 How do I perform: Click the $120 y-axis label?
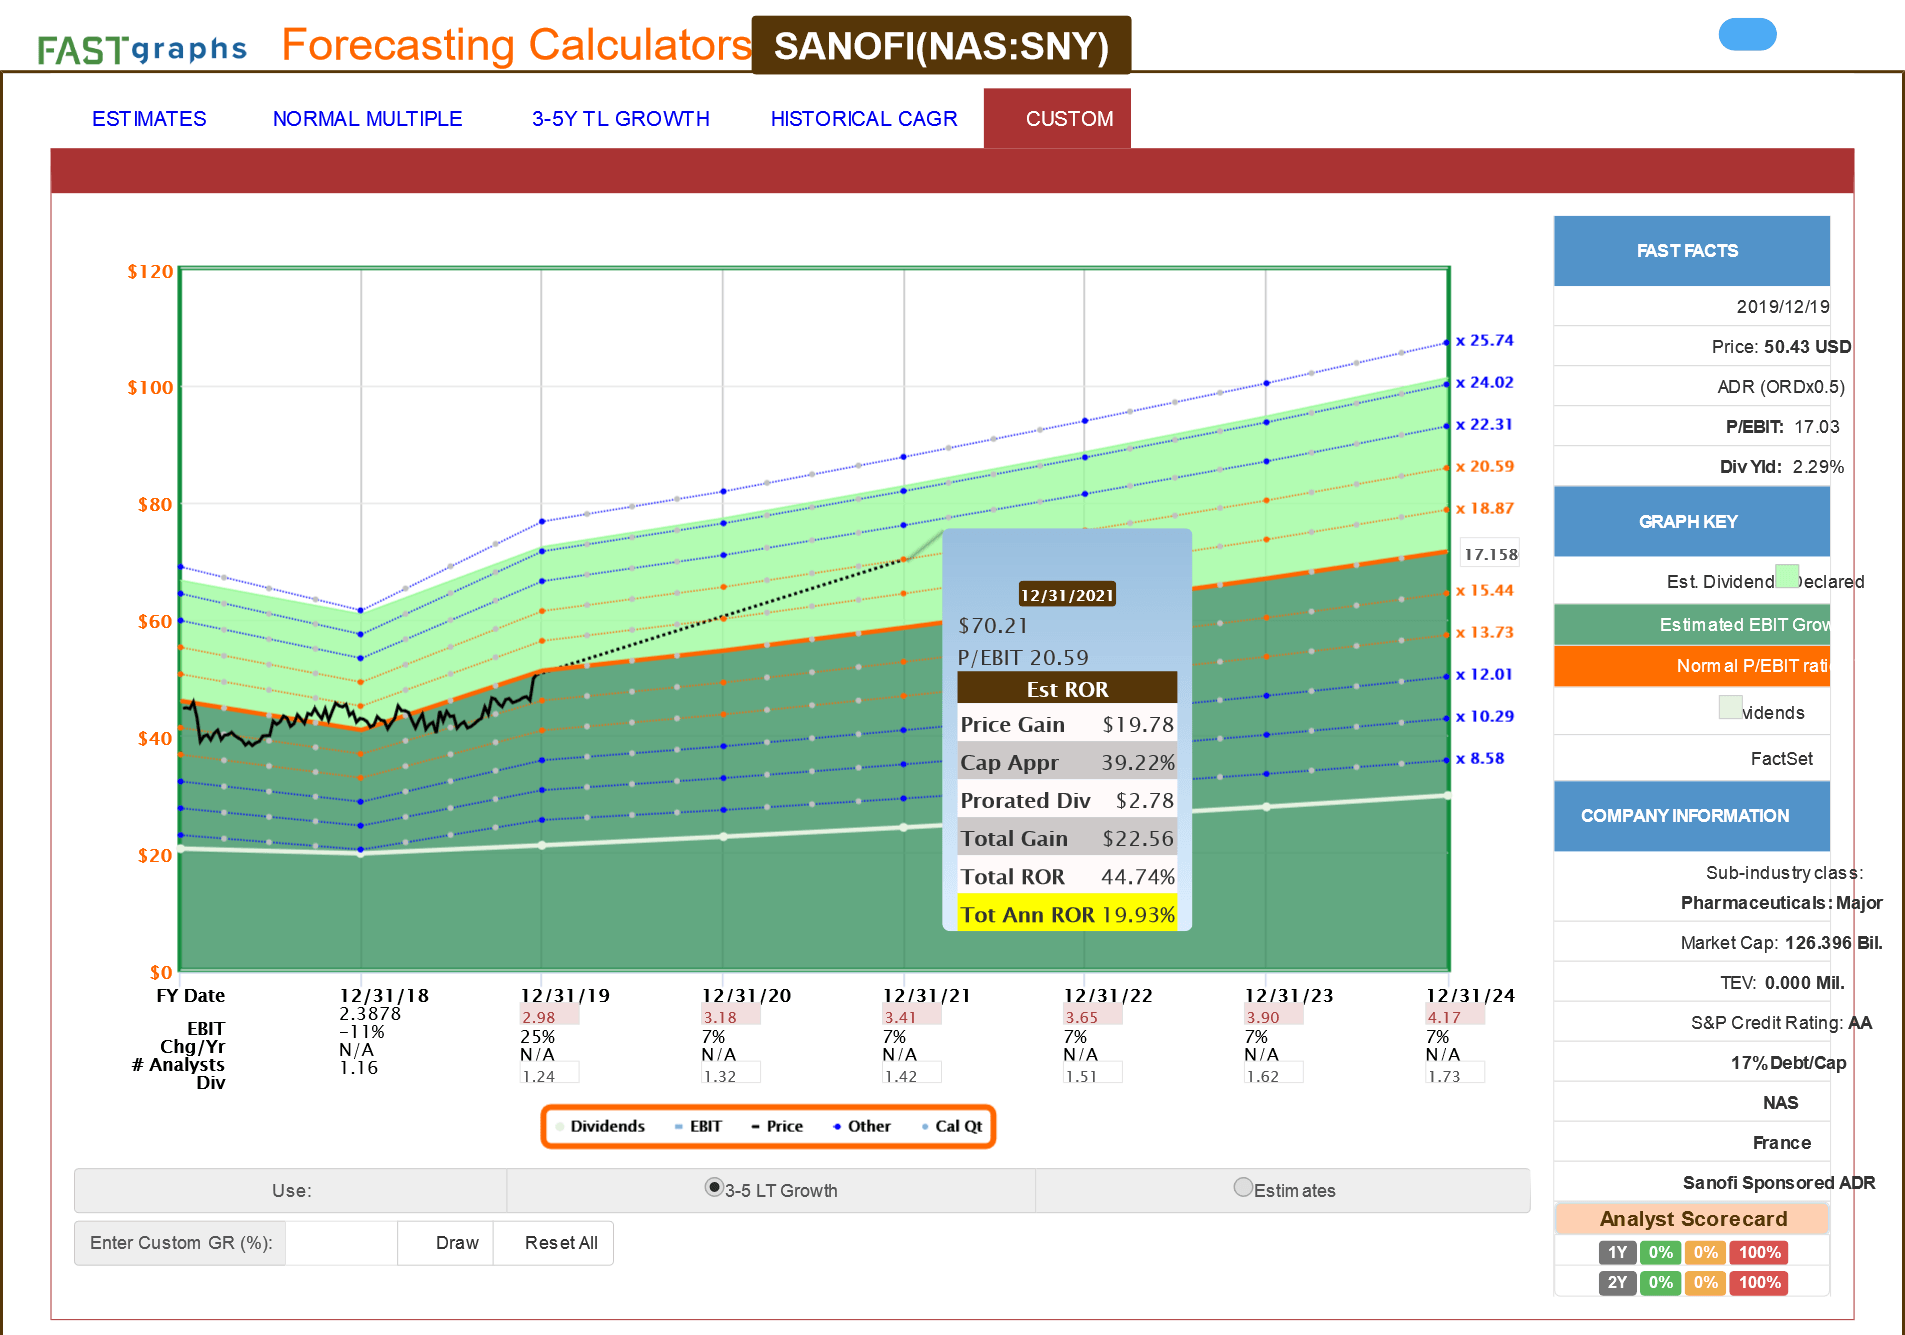pos(150,271)
